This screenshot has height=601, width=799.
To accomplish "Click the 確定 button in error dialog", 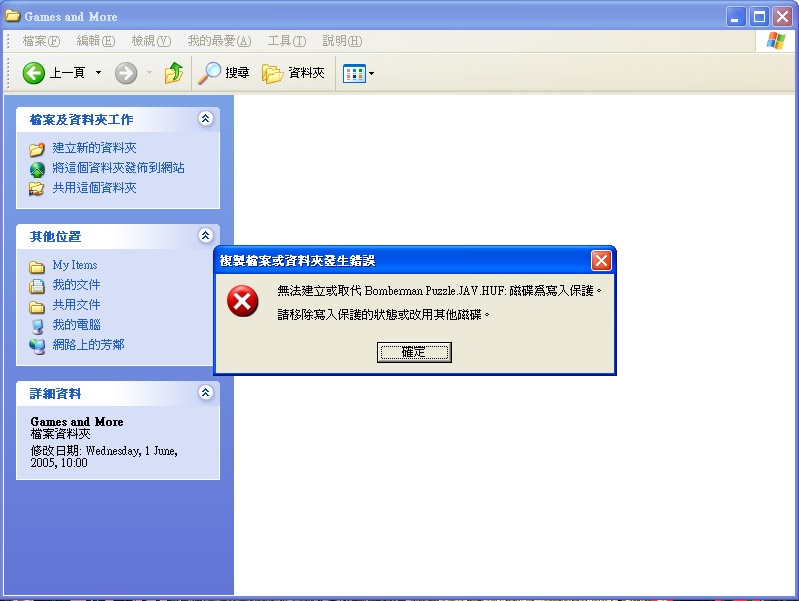I will [414, 352].
